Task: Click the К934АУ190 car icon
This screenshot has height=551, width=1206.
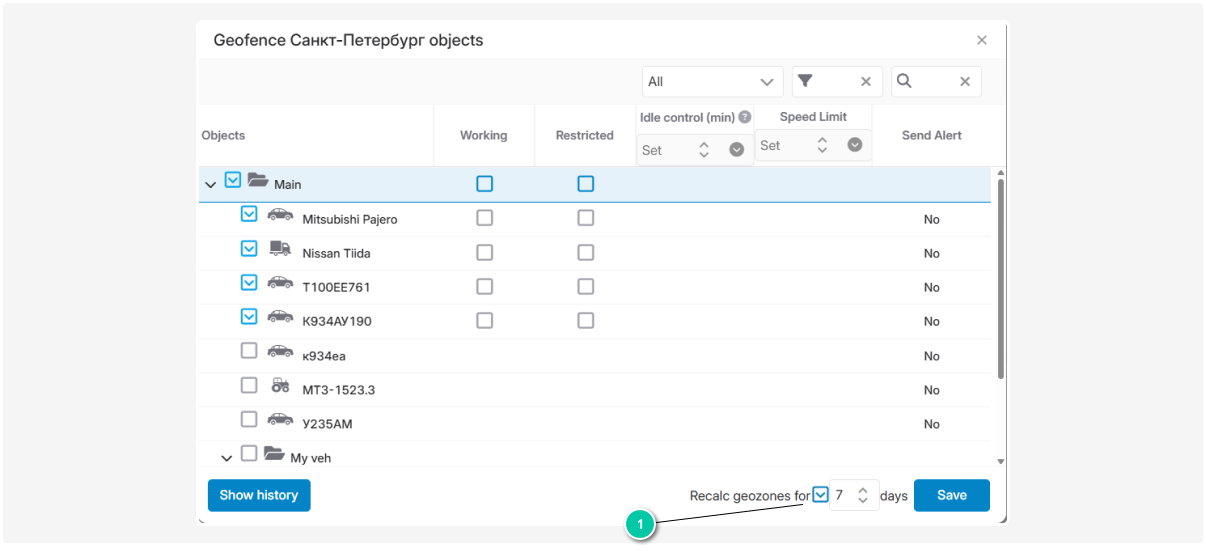Action: [280, 317]
